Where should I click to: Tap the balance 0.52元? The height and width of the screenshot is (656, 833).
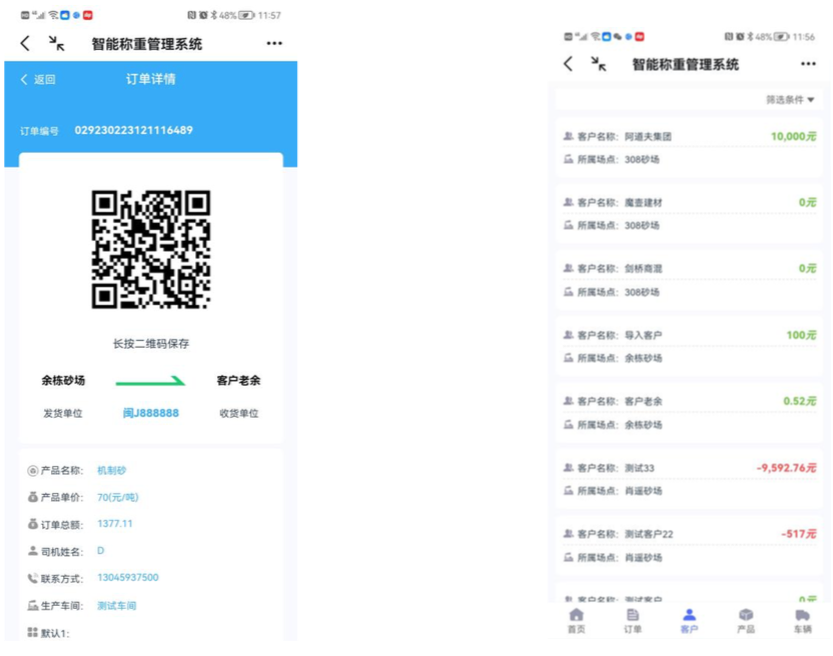800,401
